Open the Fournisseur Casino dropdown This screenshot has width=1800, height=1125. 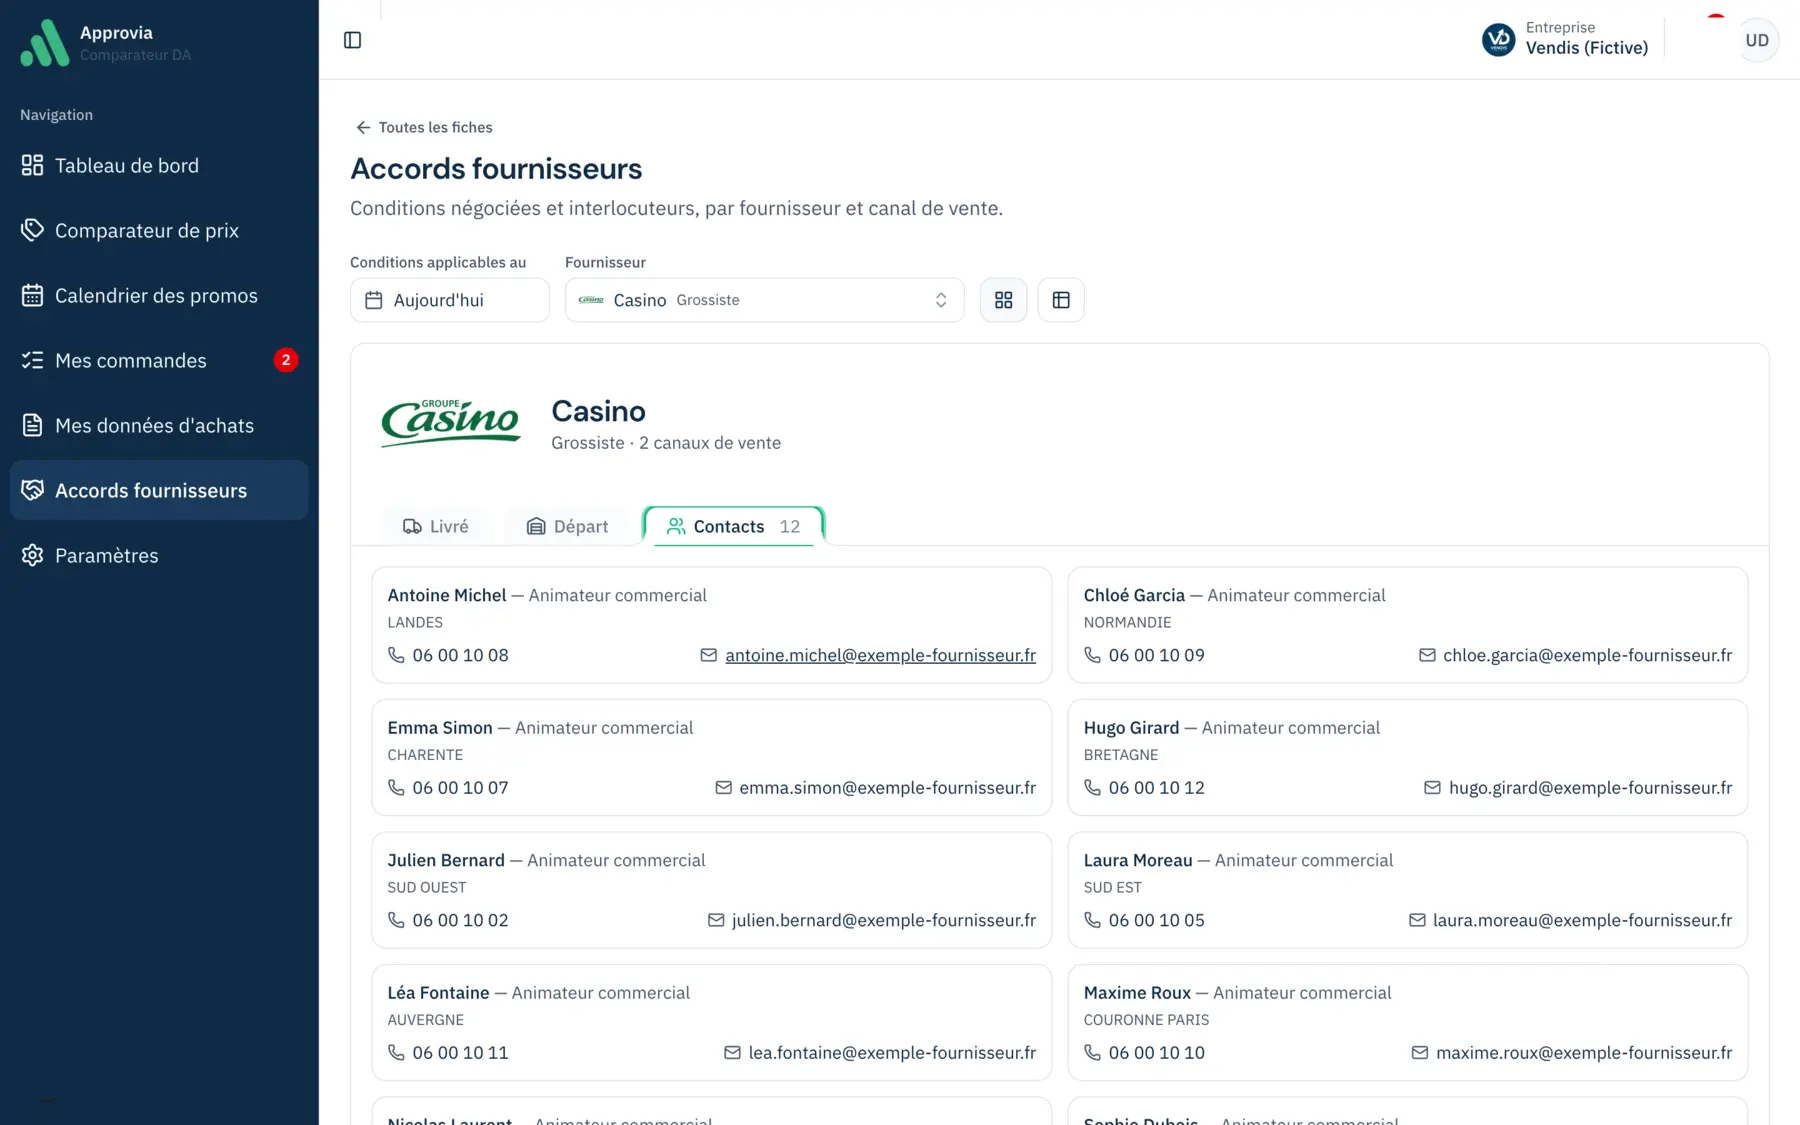pos(765,300)
